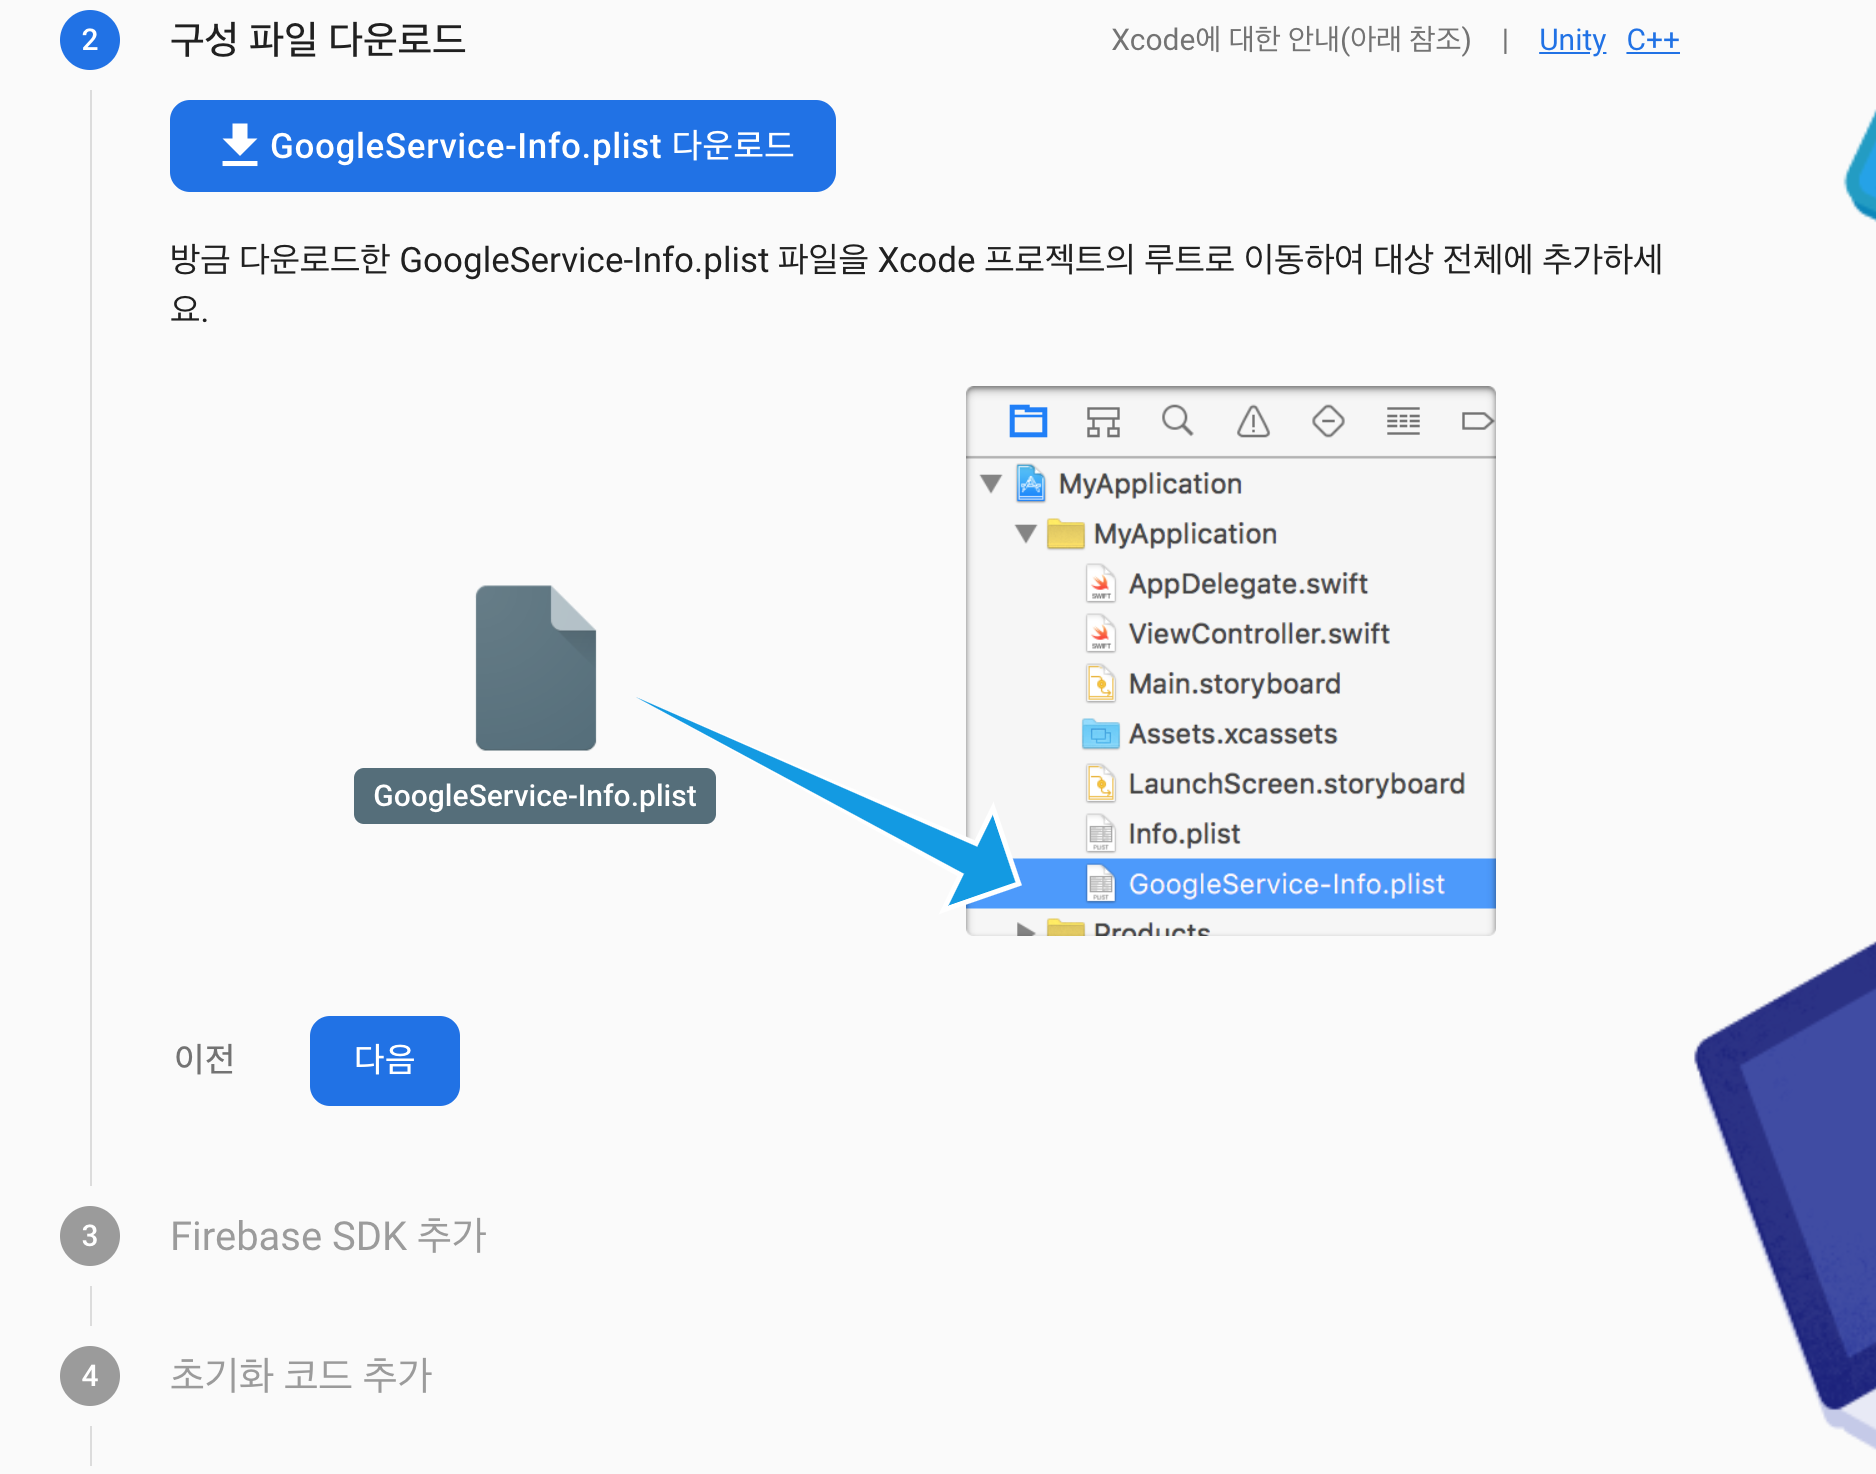Select the Xcode debug navigator lines icon
The image size is (1876, 1474).
tap(1403, 421)
